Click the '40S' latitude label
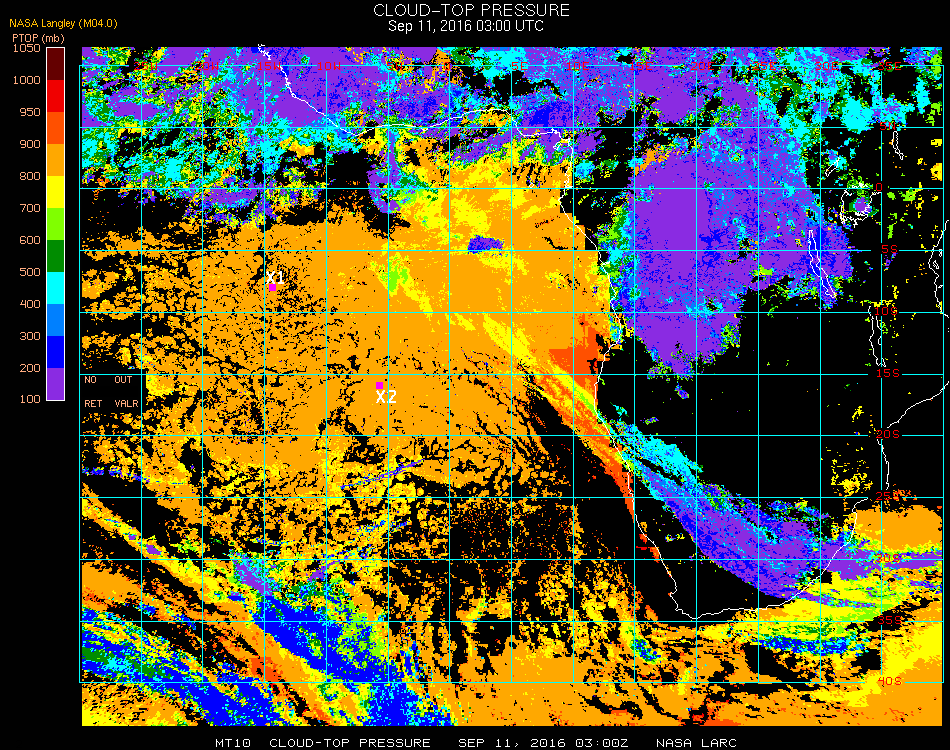This screenshot has height=750, width=950. (x=889, y=681)
